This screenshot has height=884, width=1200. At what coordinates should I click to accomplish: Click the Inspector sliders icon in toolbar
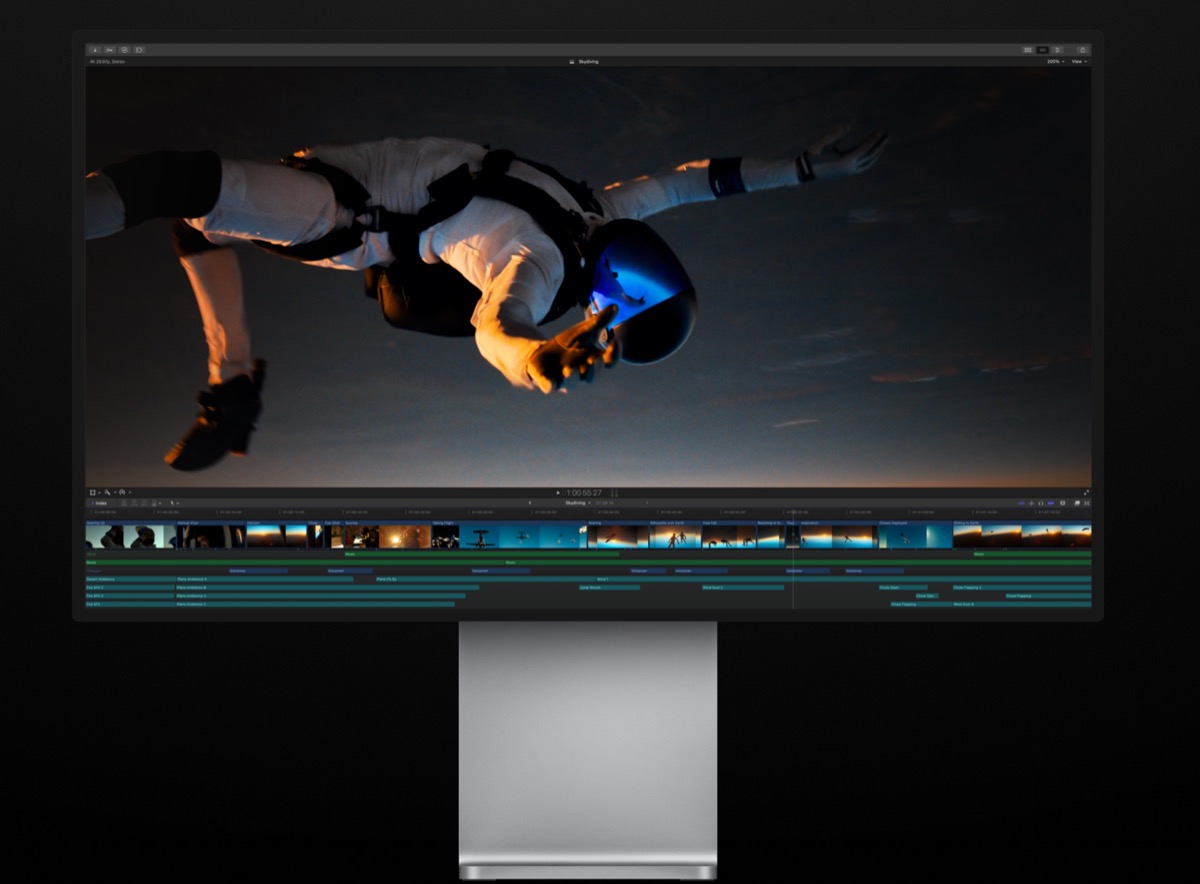pos(1057,49)
